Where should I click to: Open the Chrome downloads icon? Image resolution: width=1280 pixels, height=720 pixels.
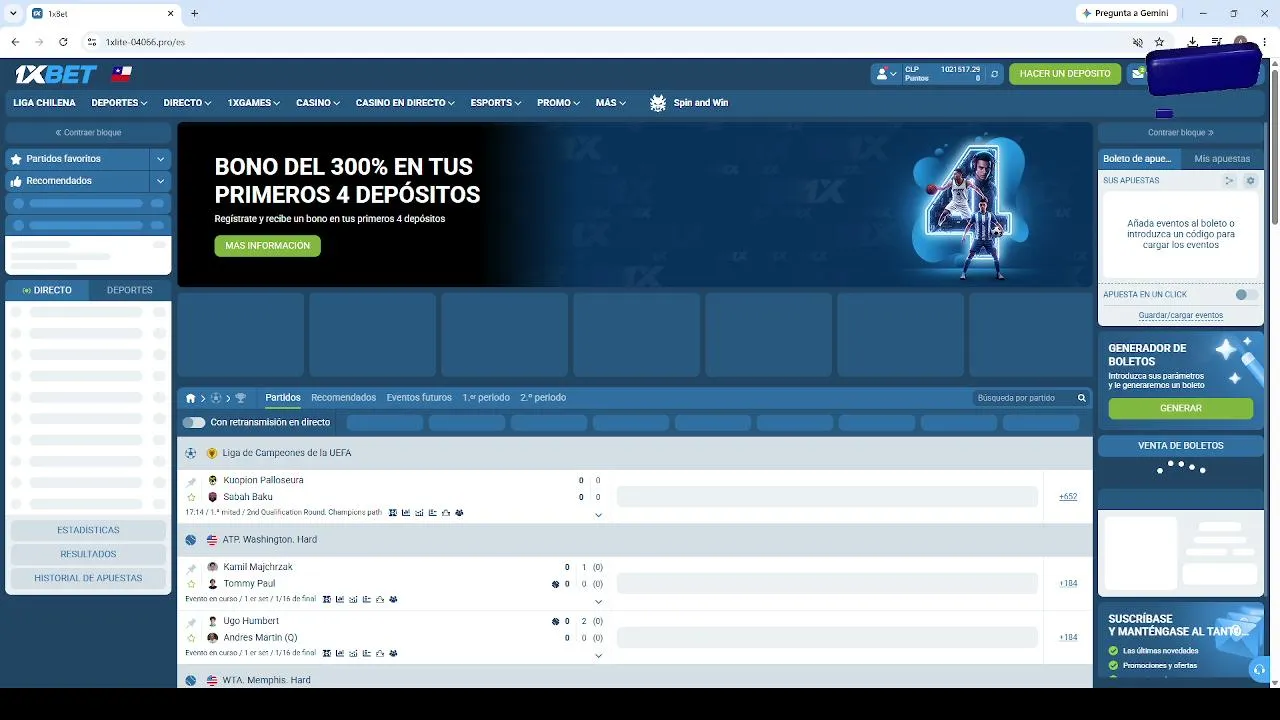1193,42
